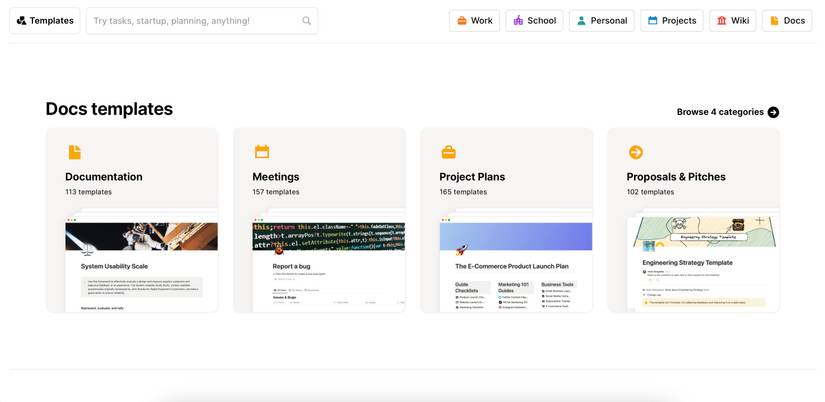Click Browse 4 categories link

click(x=728, y=112)
